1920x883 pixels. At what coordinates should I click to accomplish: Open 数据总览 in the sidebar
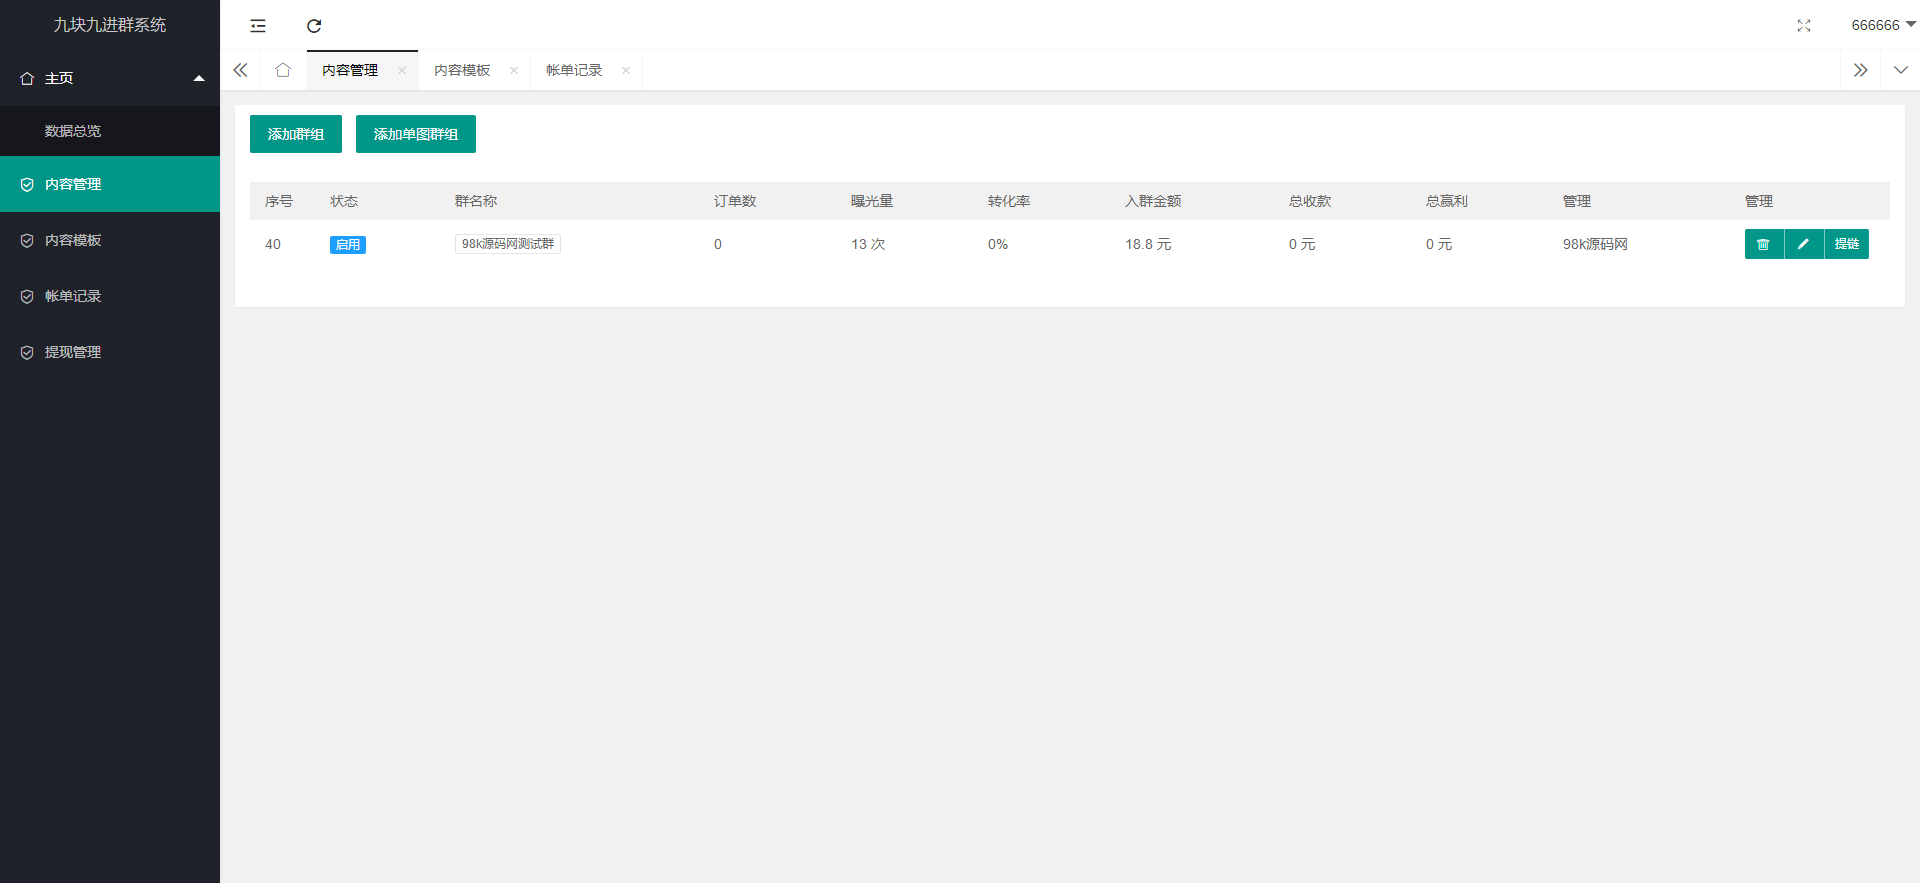pyautogui.click(x=110, y=131)
